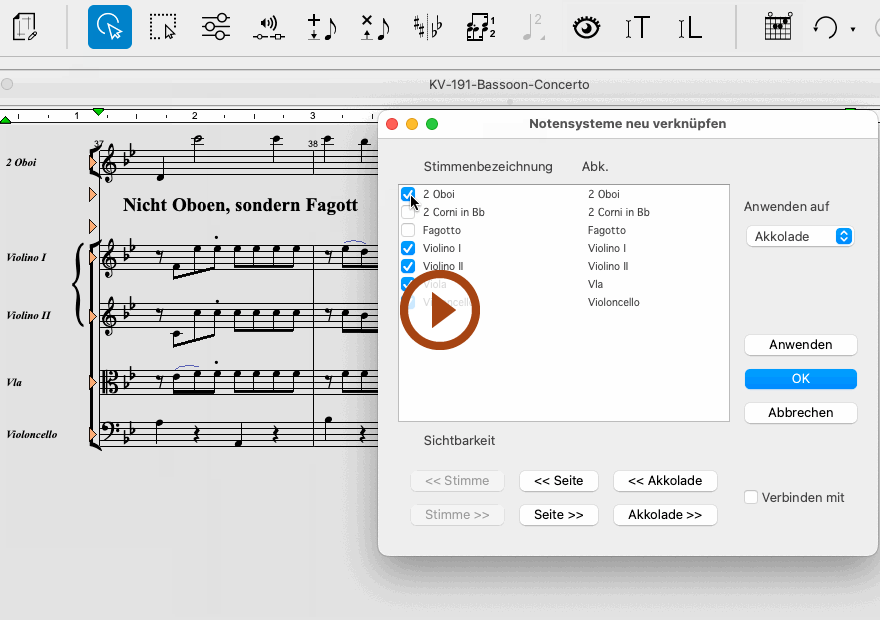This screenshot has width=880, height=620.
Task: Enable the Fagotto staff checkbox
Action: (408, 230)
